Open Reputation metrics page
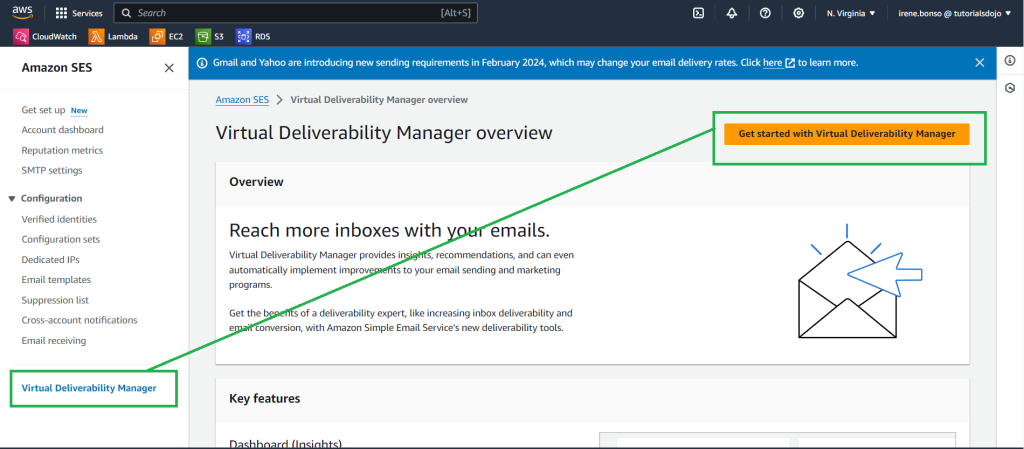Viewport: 1024px width, 449px height. (62, 150)
